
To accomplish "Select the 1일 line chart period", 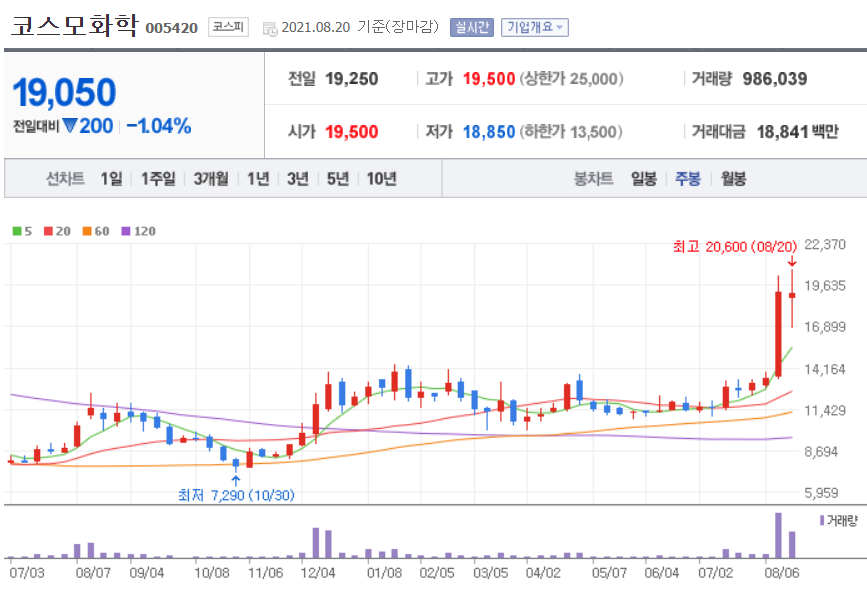I will pos(111,179).
